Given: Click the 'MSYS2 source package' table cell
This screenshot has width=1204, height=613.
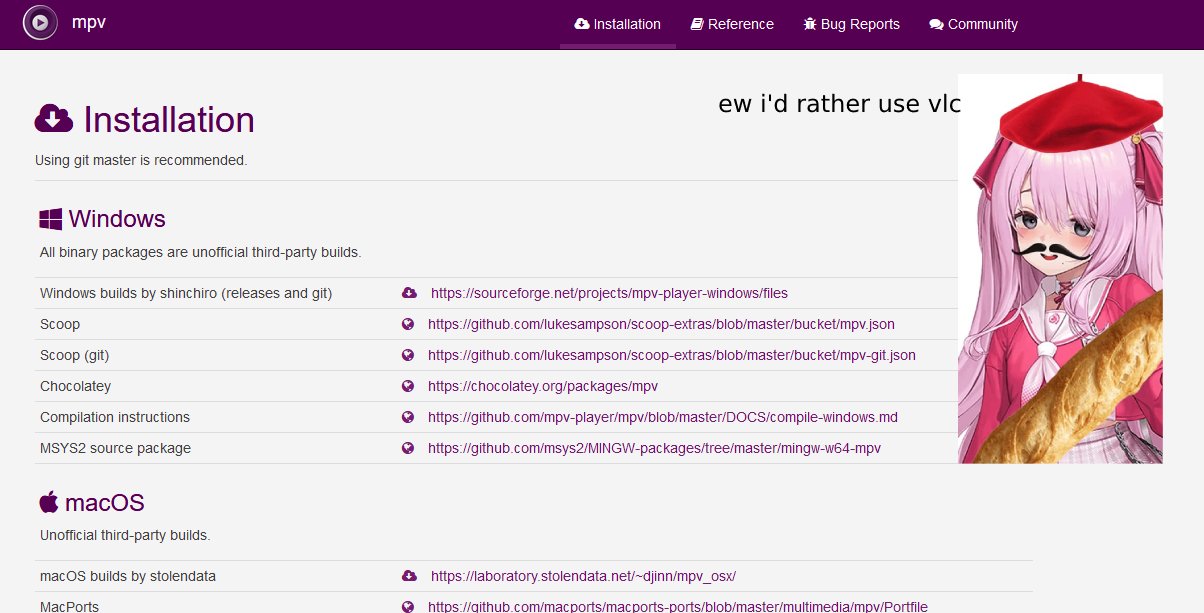Looking at the screenshot, I should [116, 448].
